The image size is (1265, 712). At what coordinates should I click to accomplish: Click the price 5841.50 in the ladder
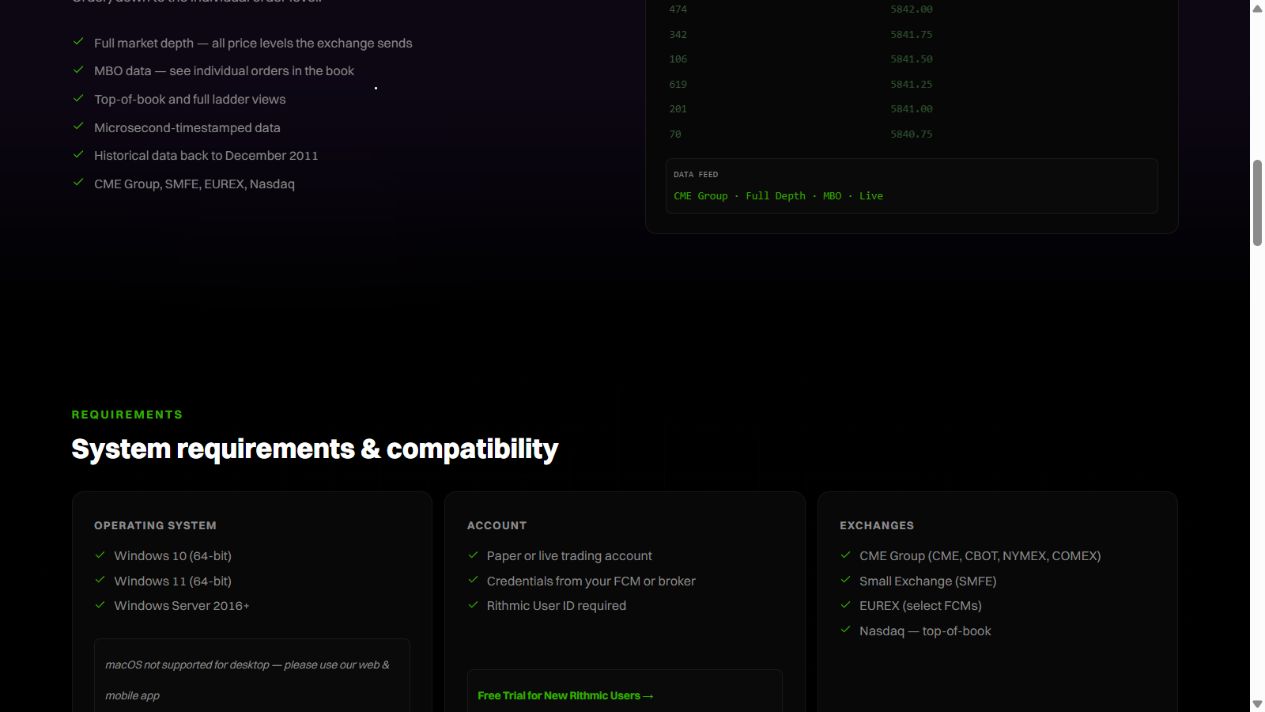coord(911,59)
